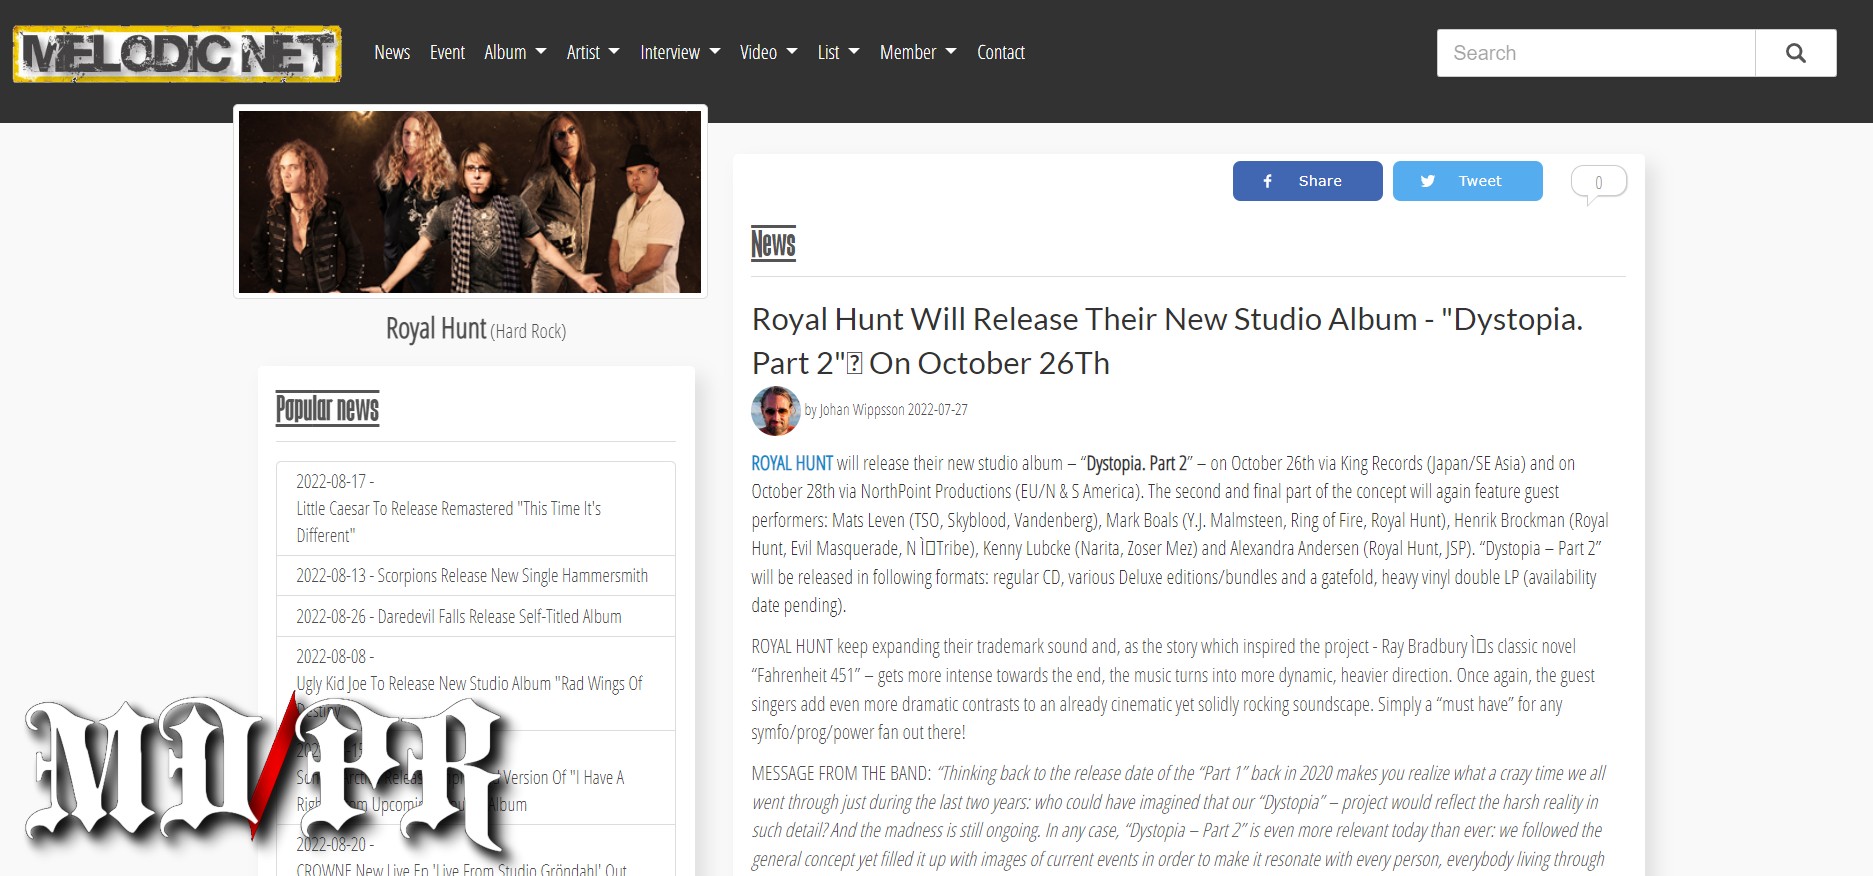Screen dimensions: 1873x876
Task: Expand the Interview dropdown menu
Action: click(x=680, y=52)
